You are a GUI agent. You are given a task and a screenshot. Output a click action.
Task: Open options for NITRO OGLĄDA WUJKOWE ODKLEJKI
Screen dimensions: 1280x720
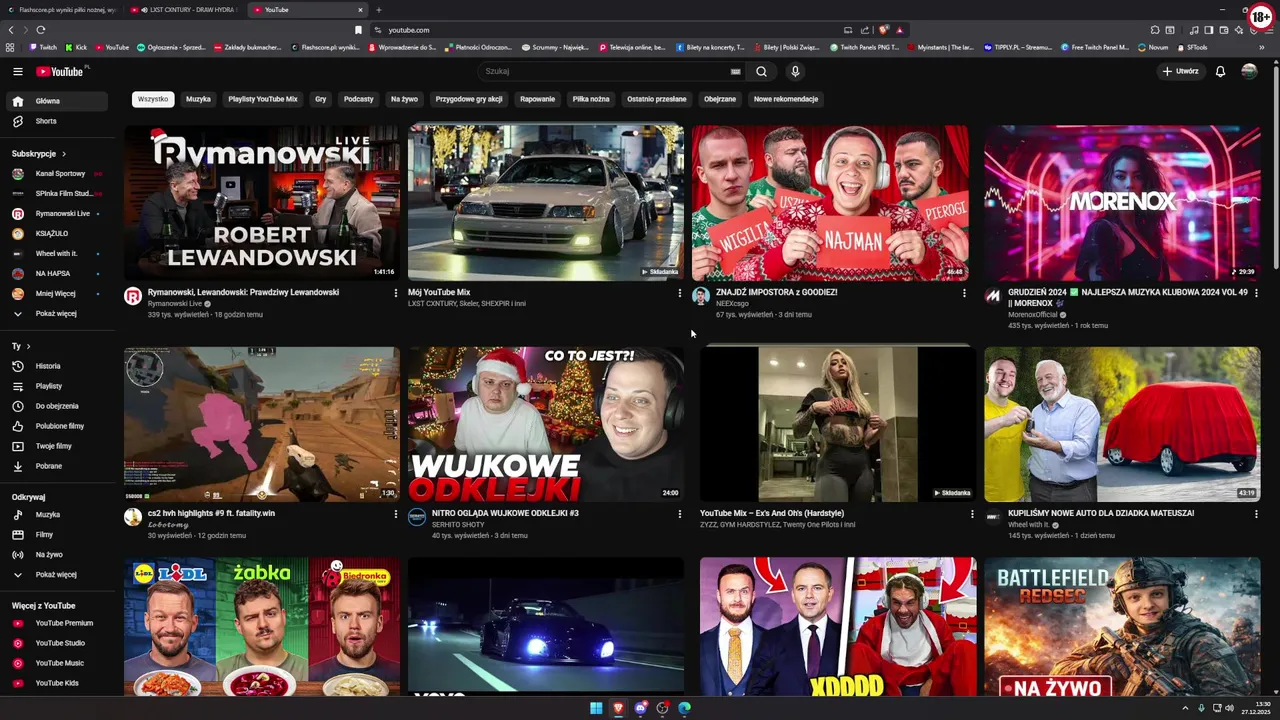680,514
